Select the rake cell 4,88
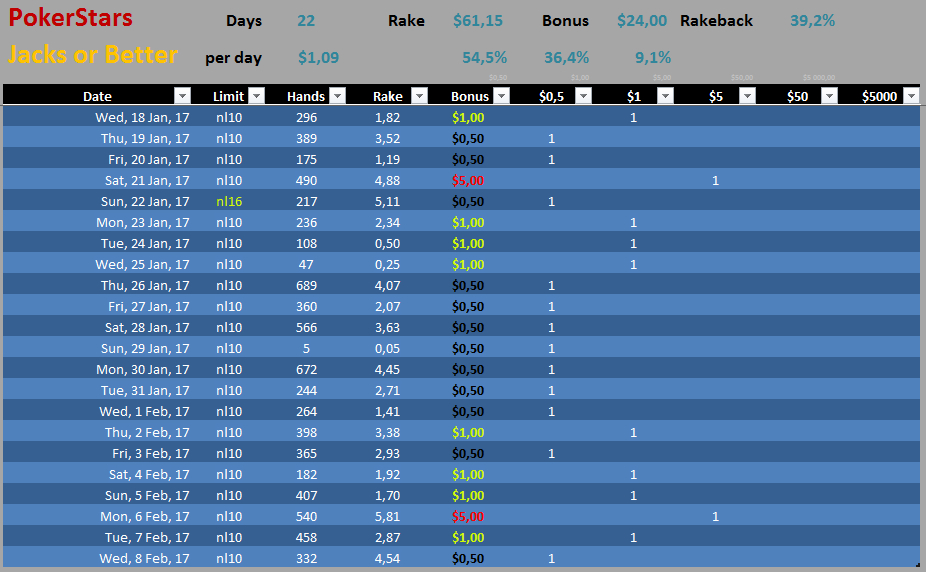This screenshot has width=926, height=572. coord(387,181)
